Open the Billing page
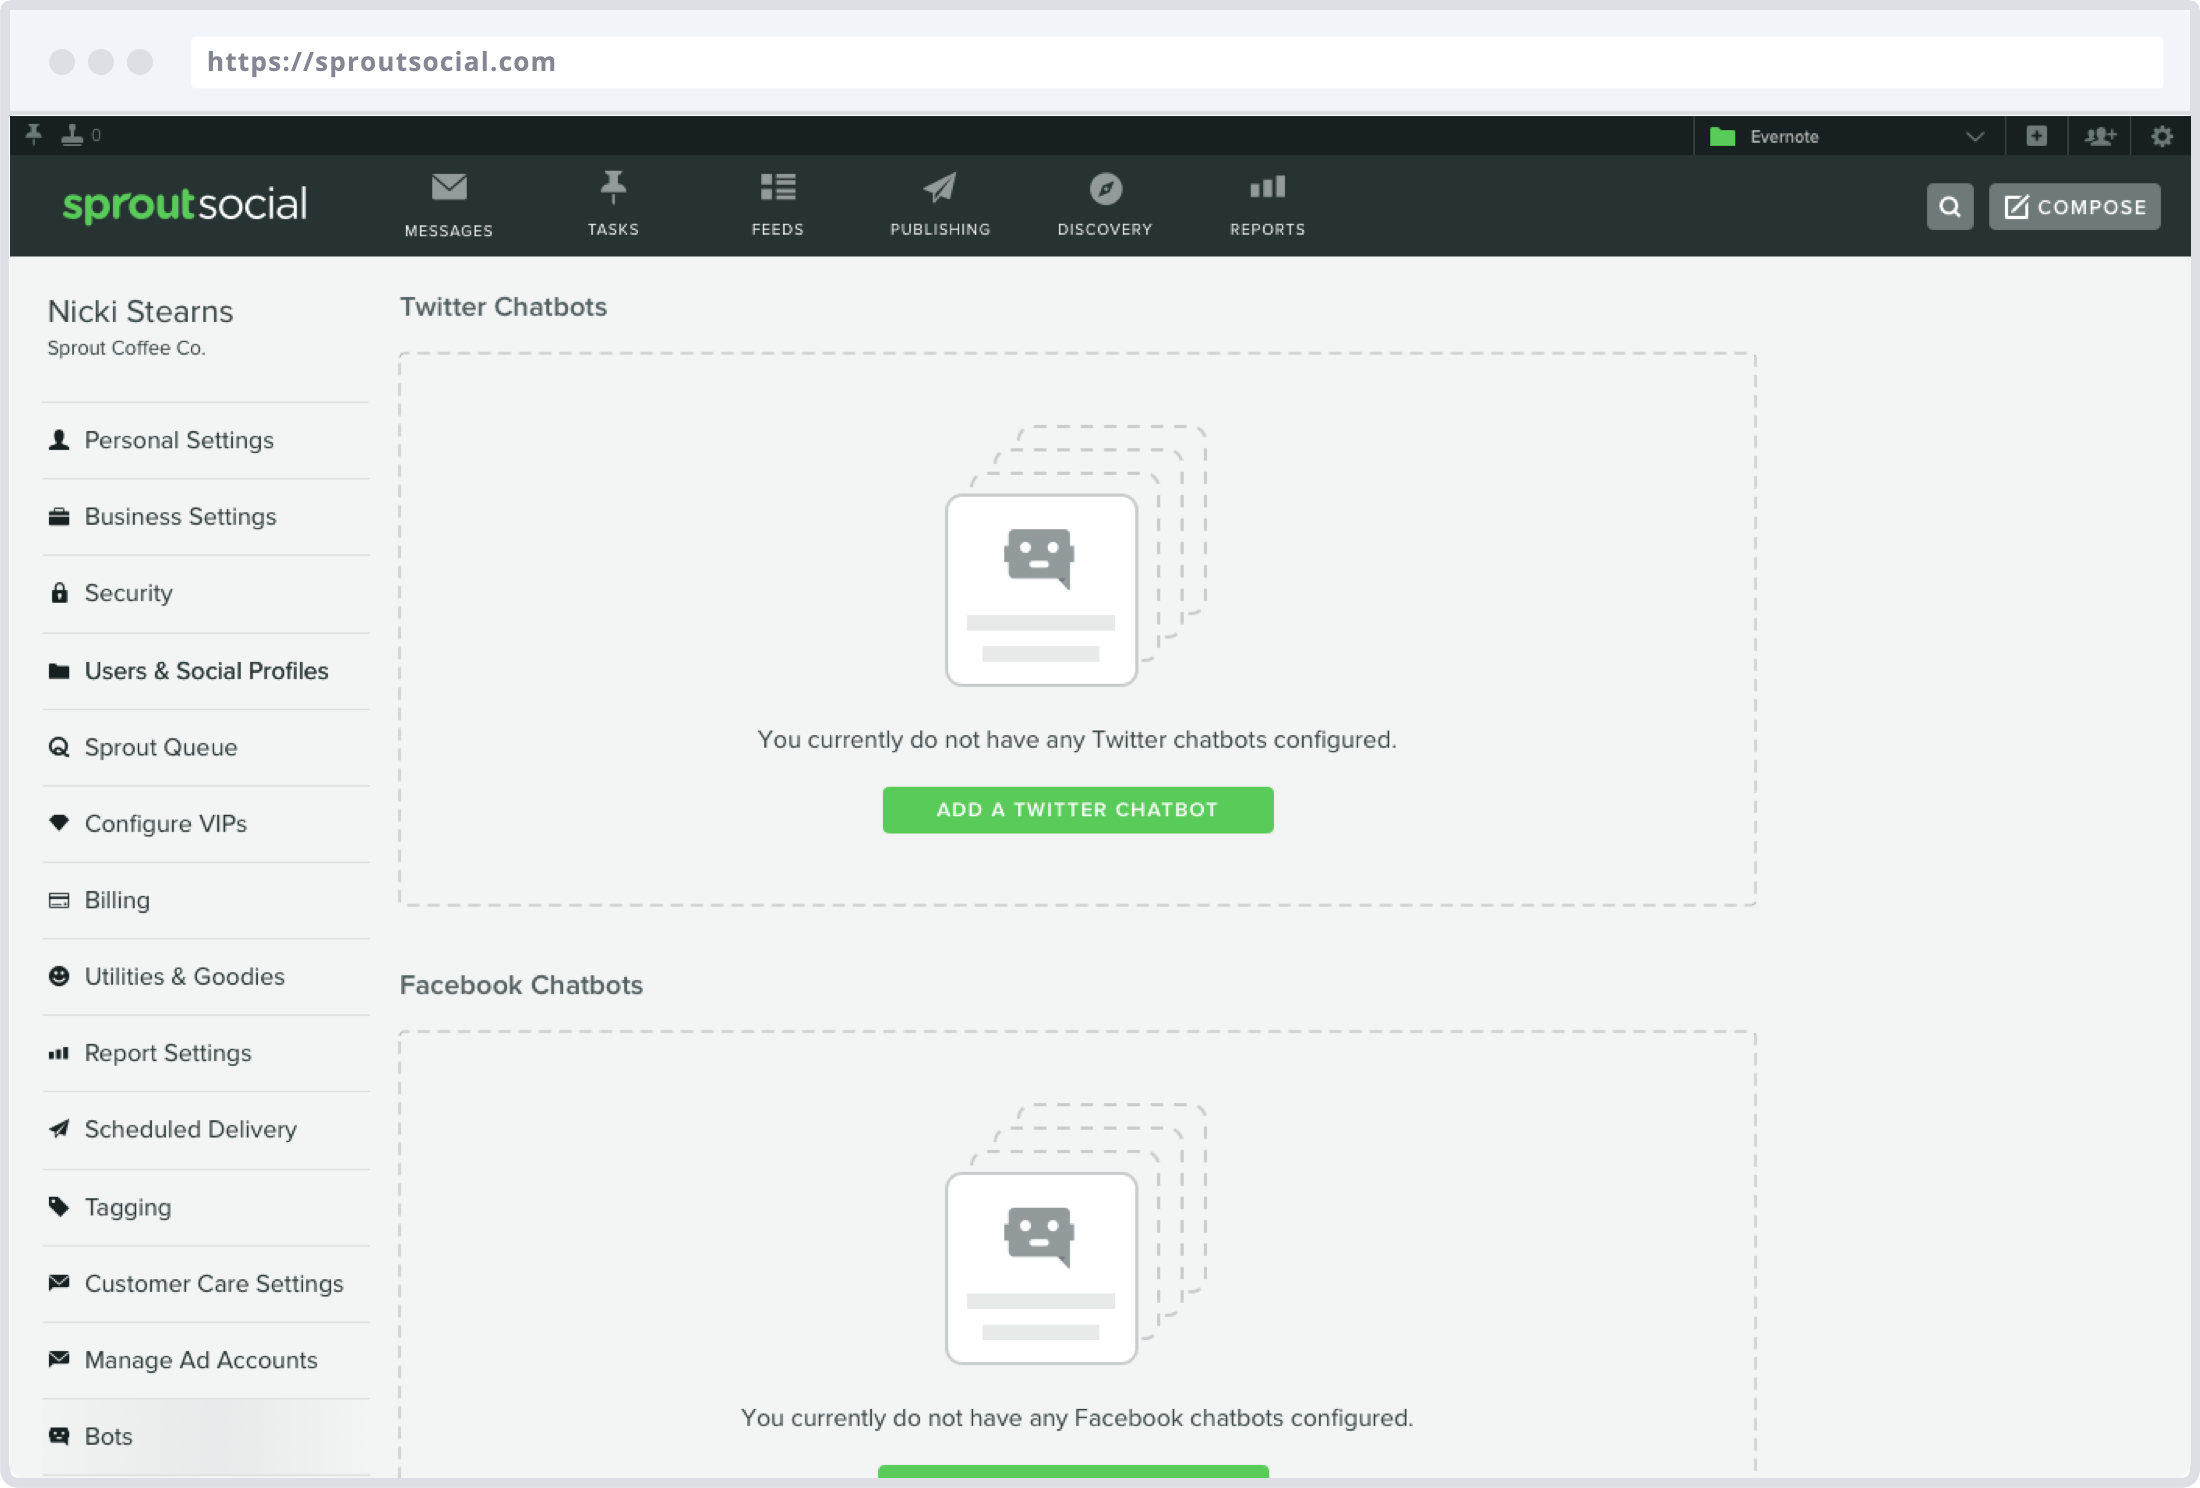The height and width of the screenshot is (1488, 2200). [x=206, y=901]
